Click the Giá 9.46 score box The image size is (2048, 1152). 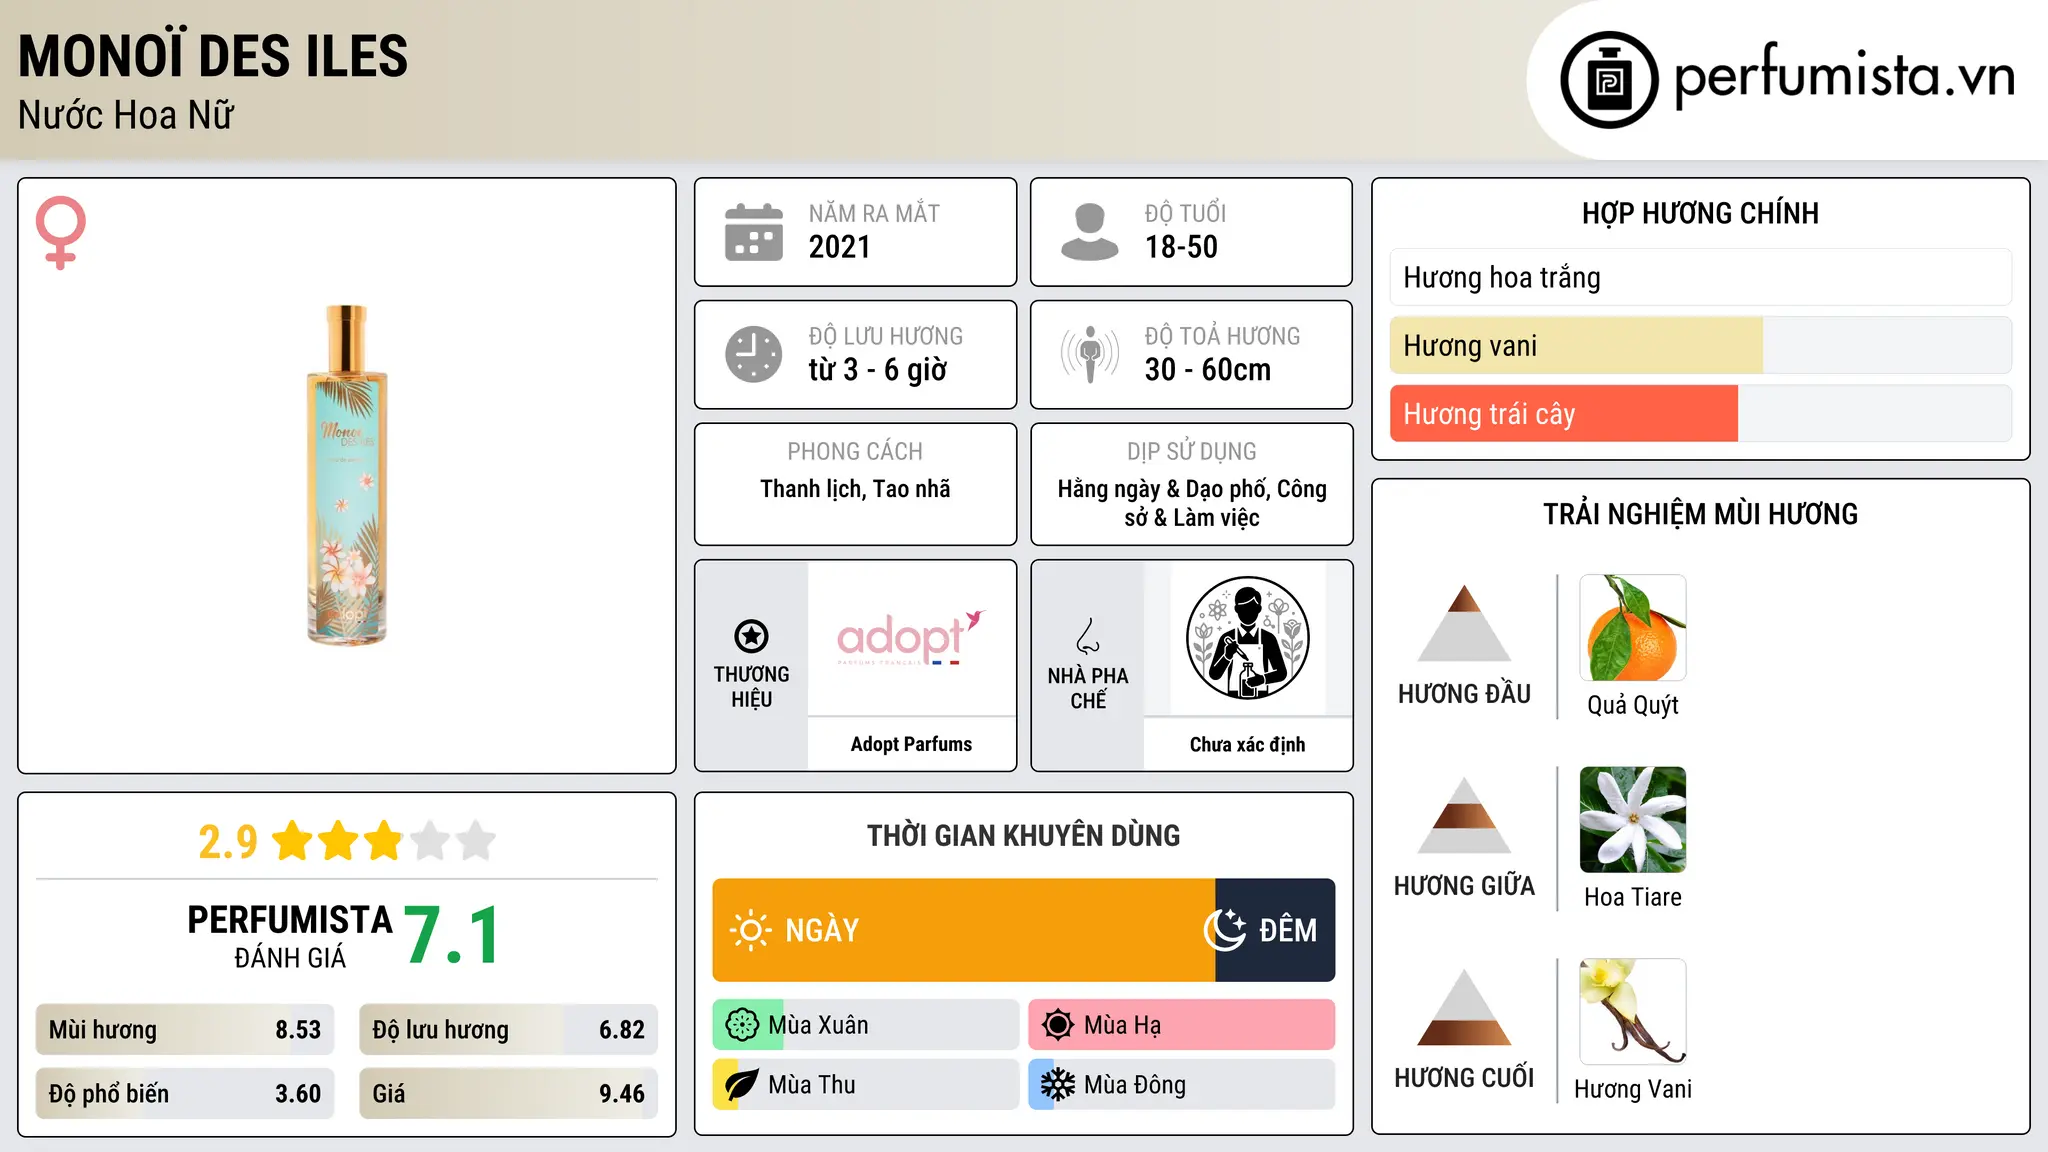click(508, 1094)
